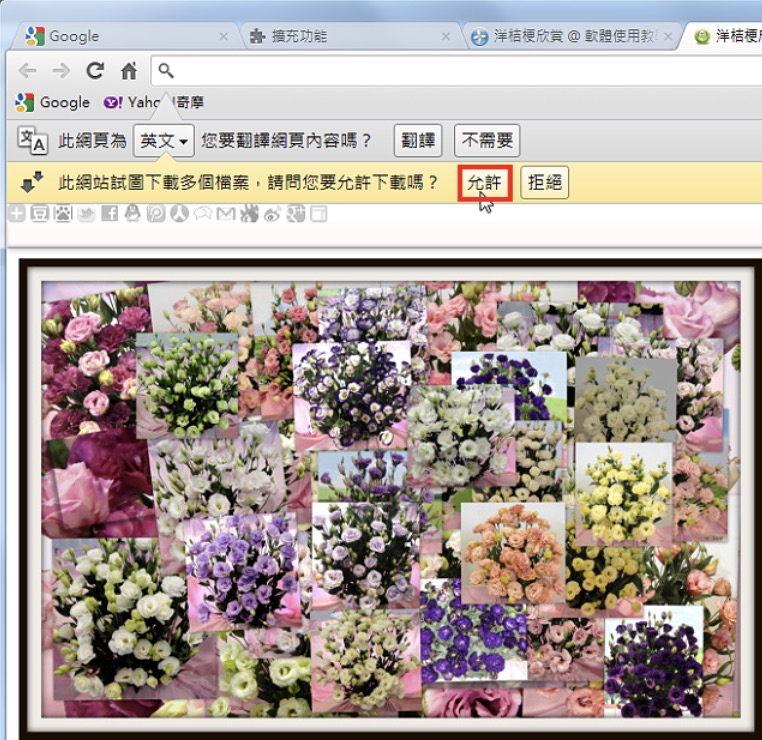Click the 翻譯 translate button

418,141
